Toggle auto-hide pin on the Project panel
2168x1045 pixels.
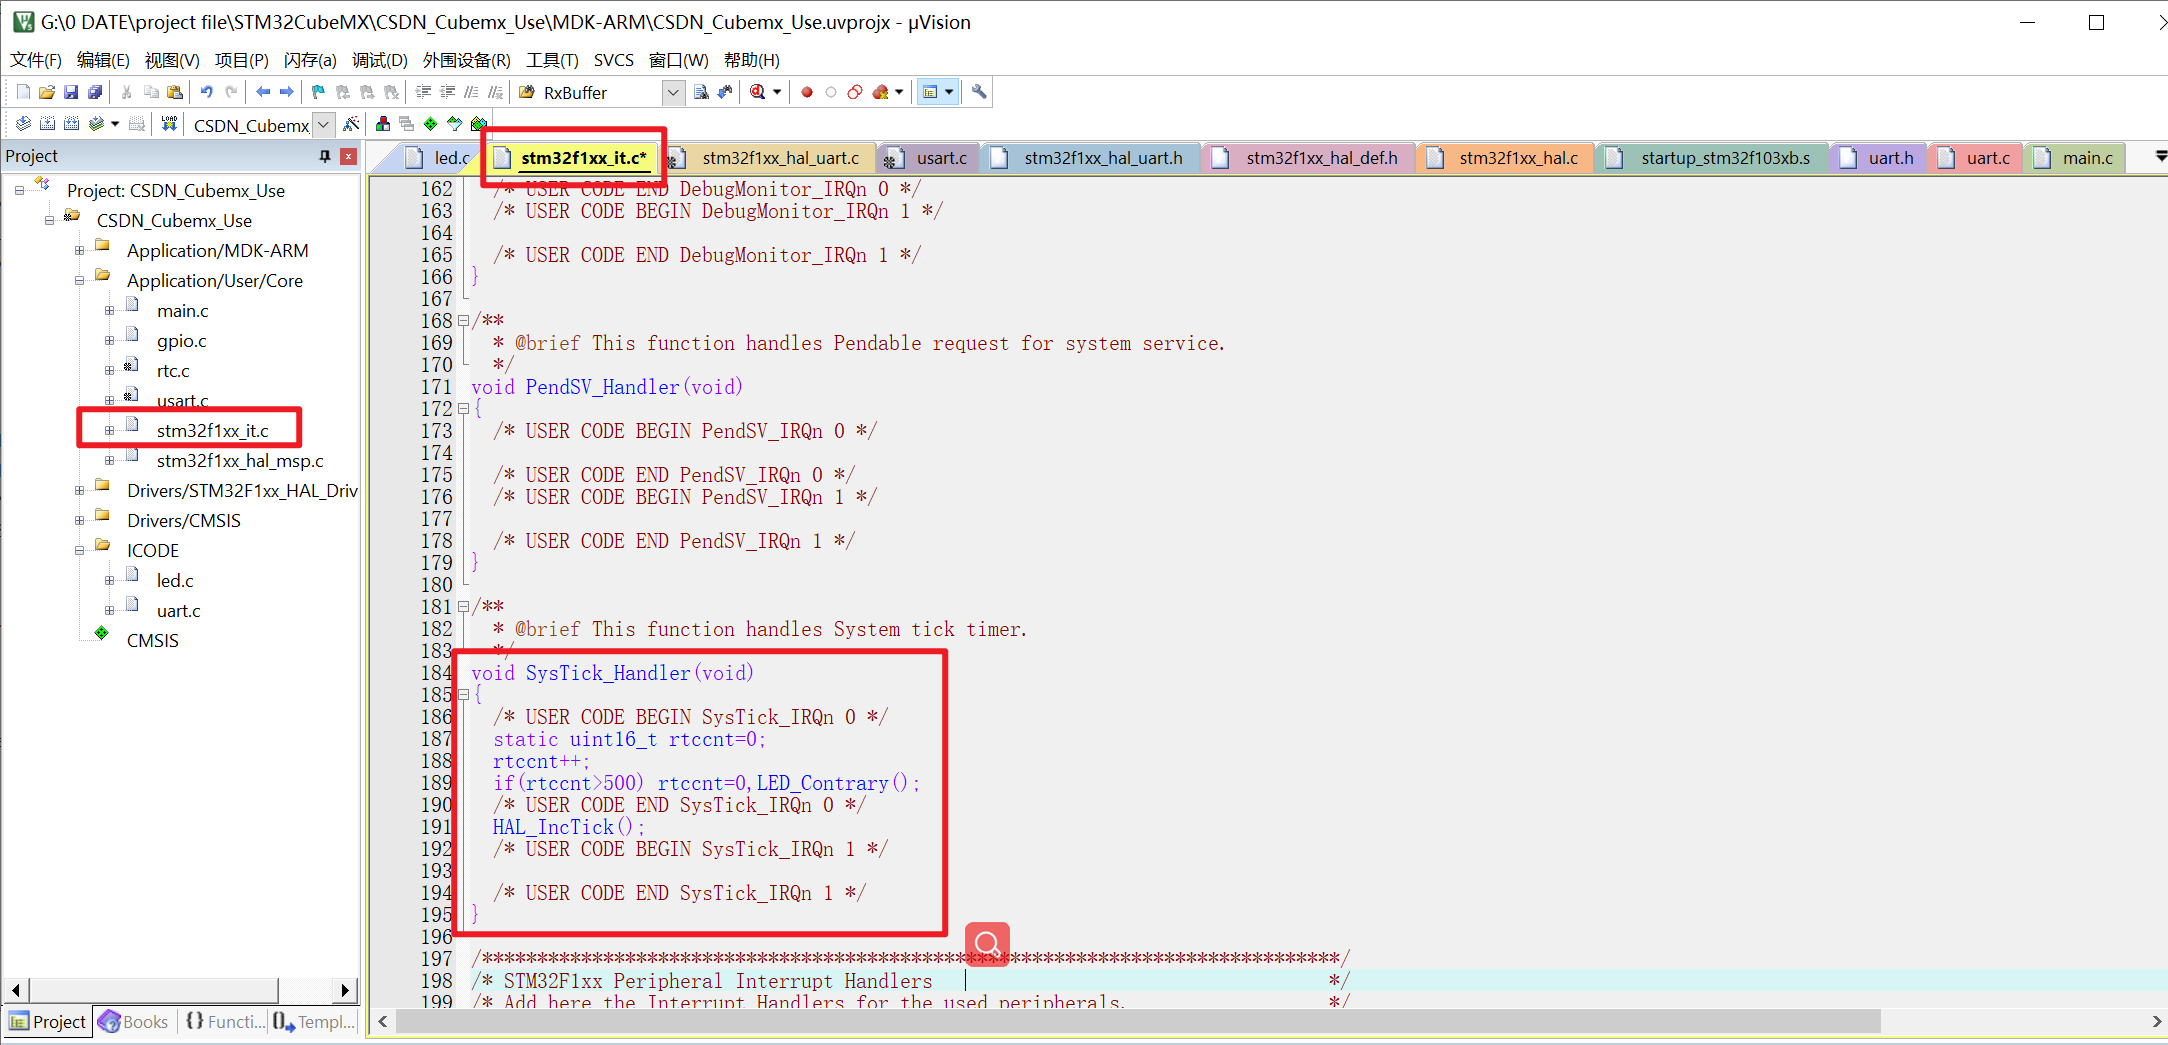(x=325, y=156)
